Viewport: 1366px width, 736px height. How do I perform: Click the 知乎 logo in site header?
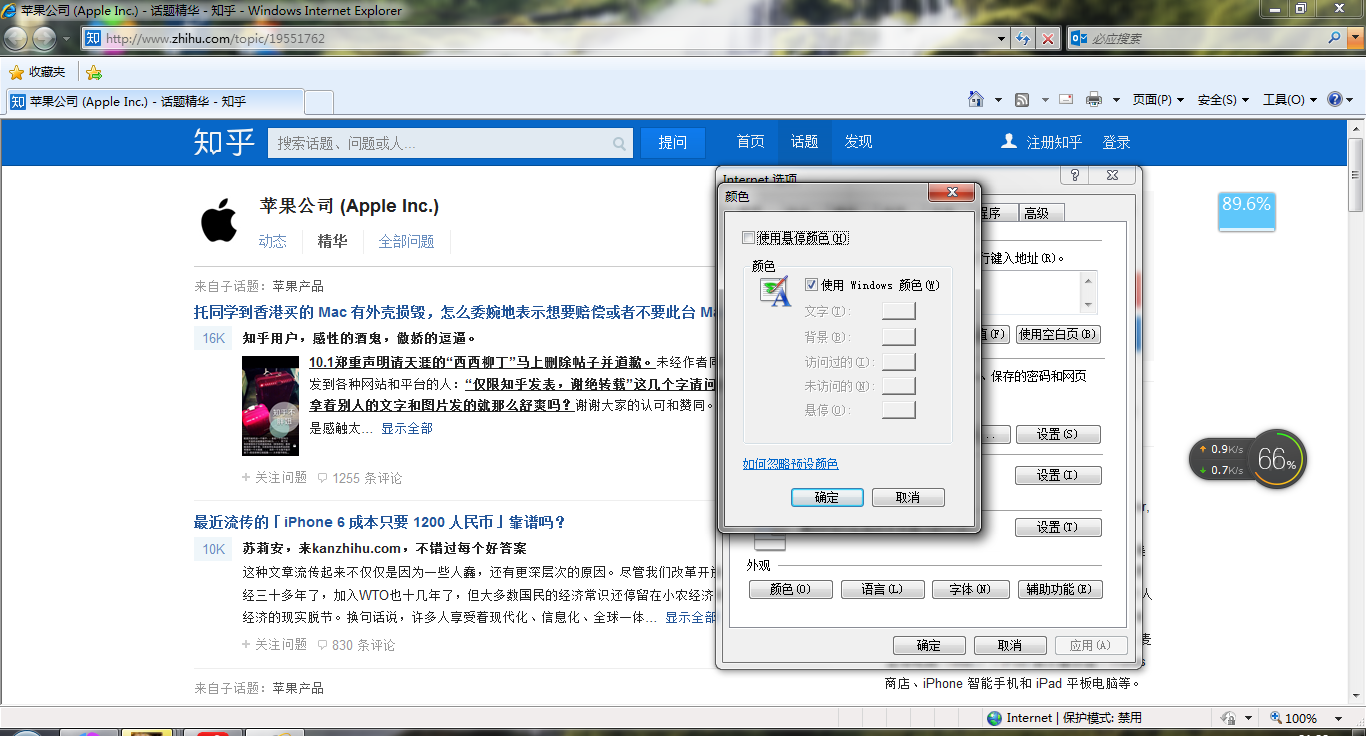tap(225, 142)
